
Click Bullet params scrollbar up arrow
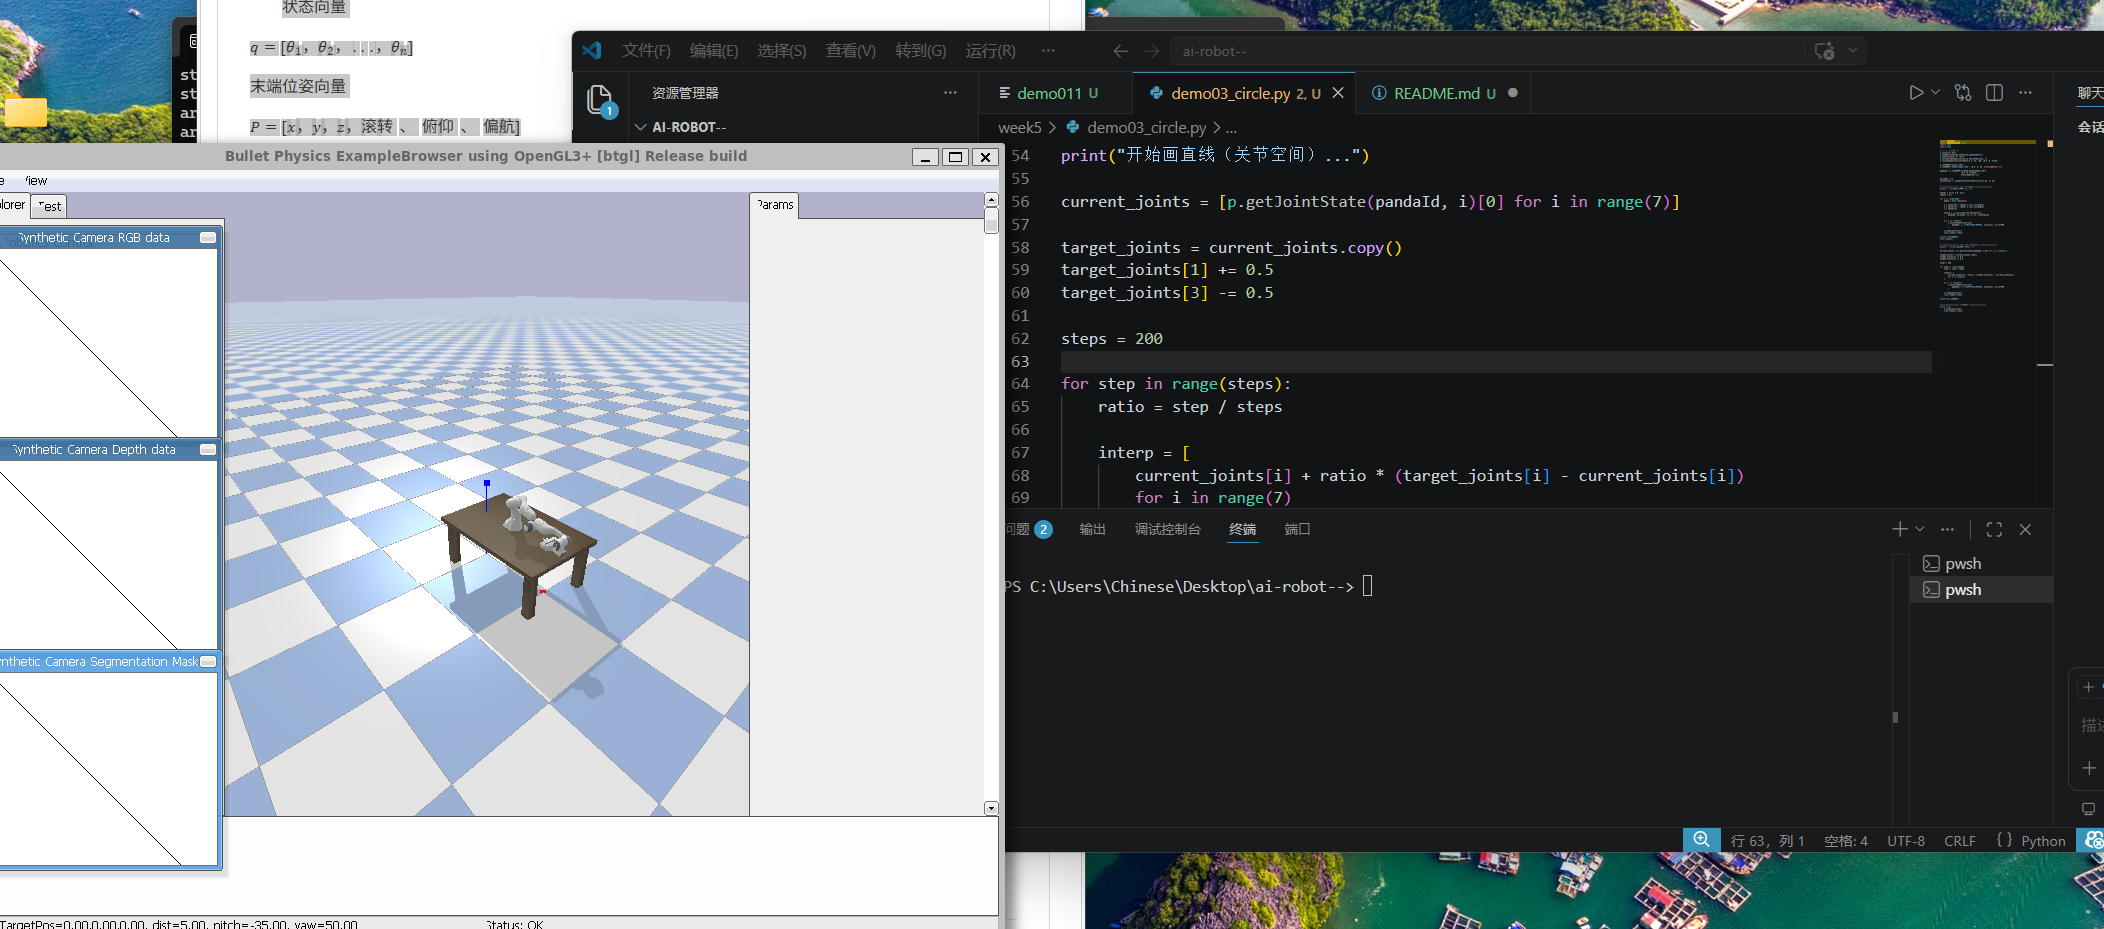[991, 200]
